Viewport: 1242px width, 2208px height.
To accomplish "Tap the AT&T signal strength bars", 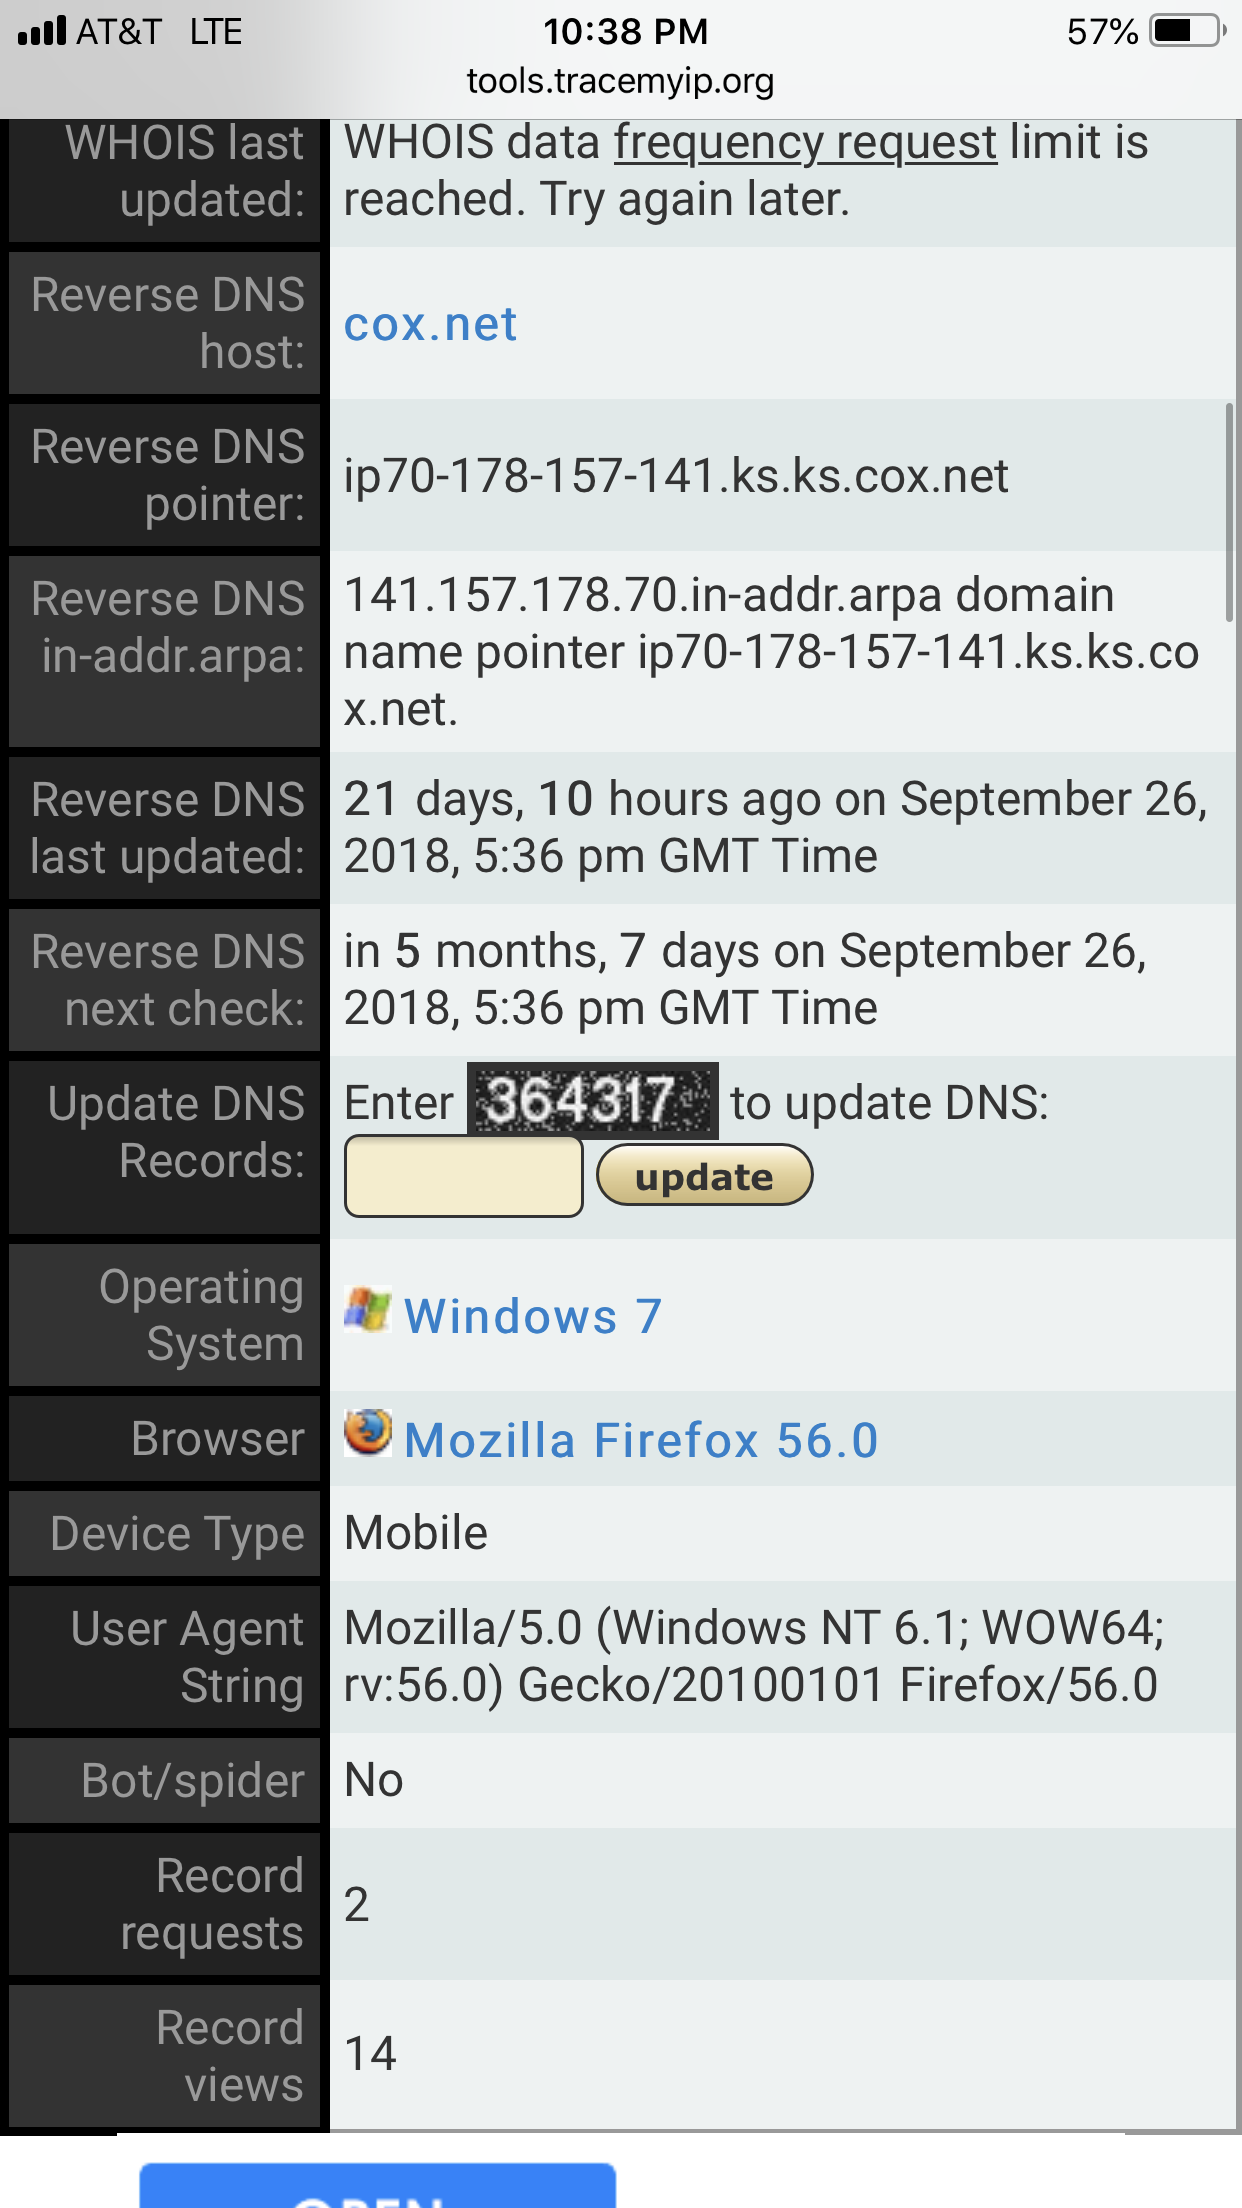I will point(42,30).
